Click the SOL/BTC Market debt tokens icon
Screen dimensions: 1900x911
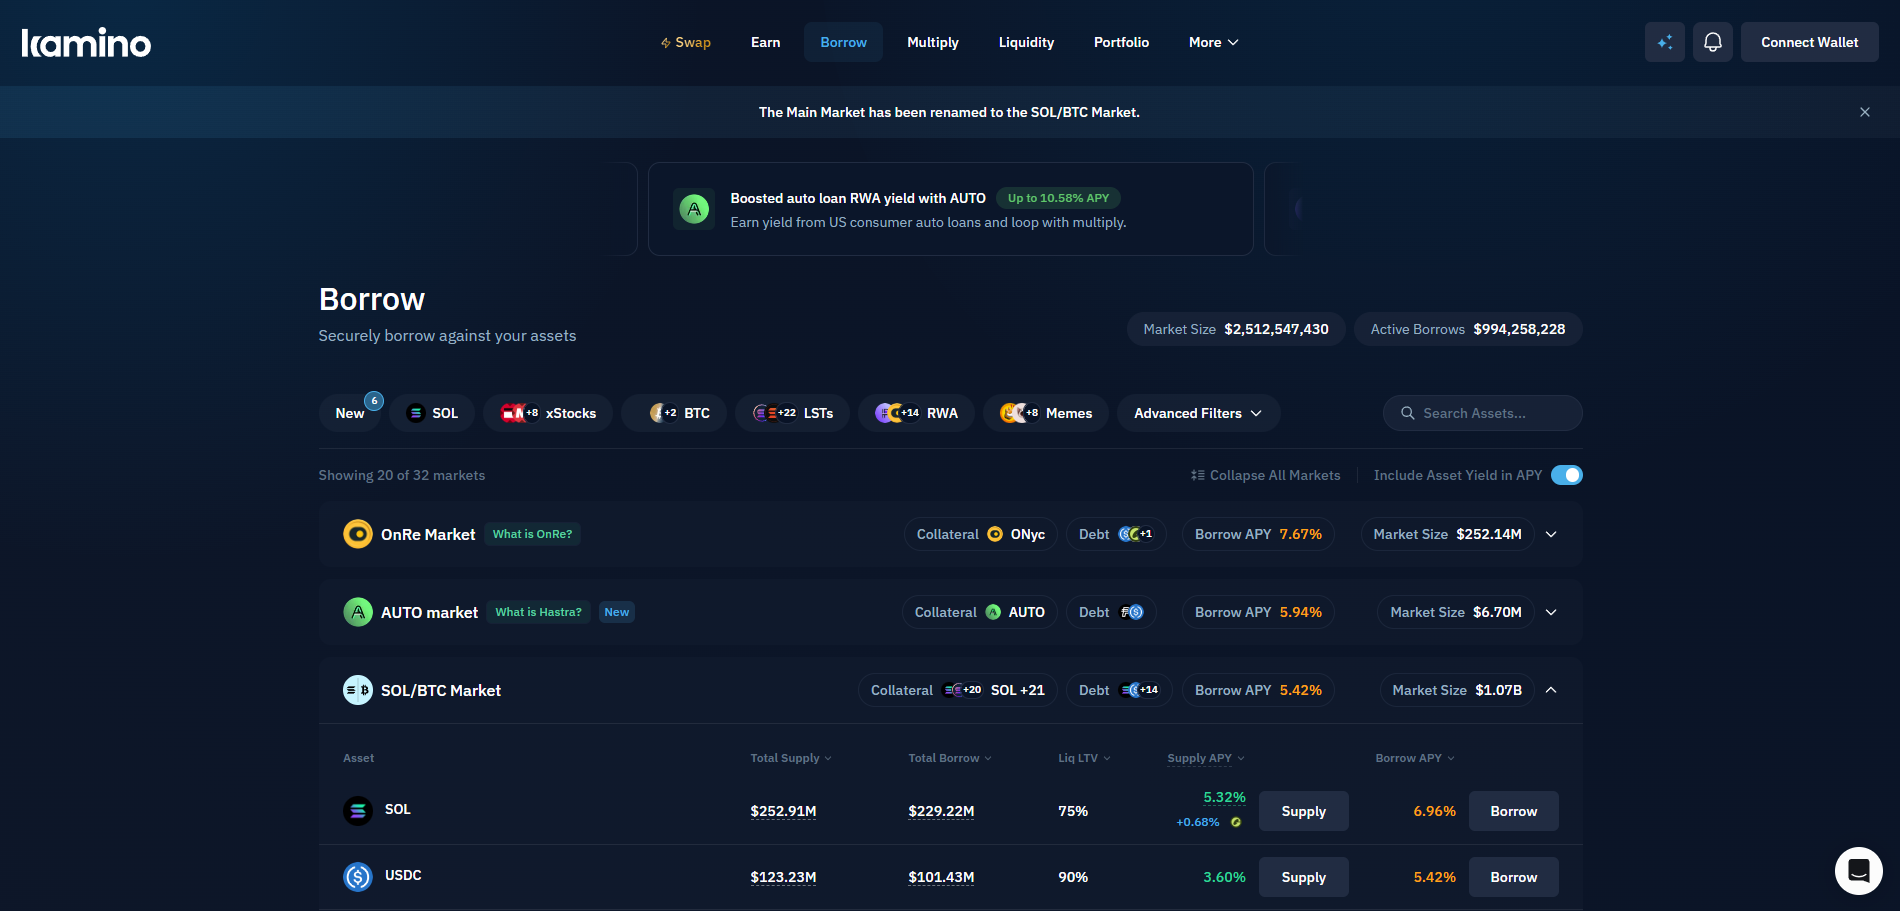[1140, 690]
